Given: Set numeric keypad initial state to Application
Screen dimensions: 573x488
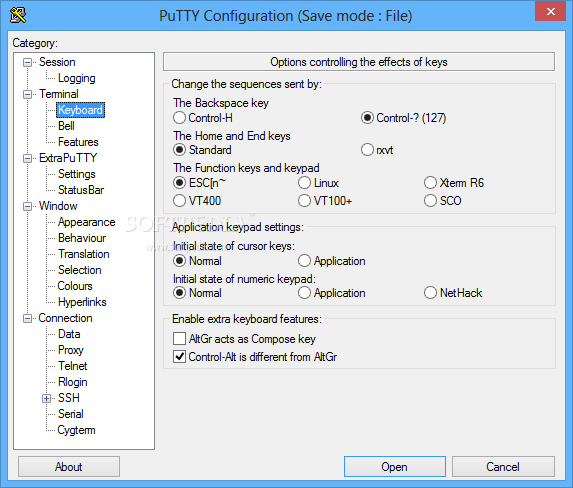Looking at the screenshot, I should point(332,293).
